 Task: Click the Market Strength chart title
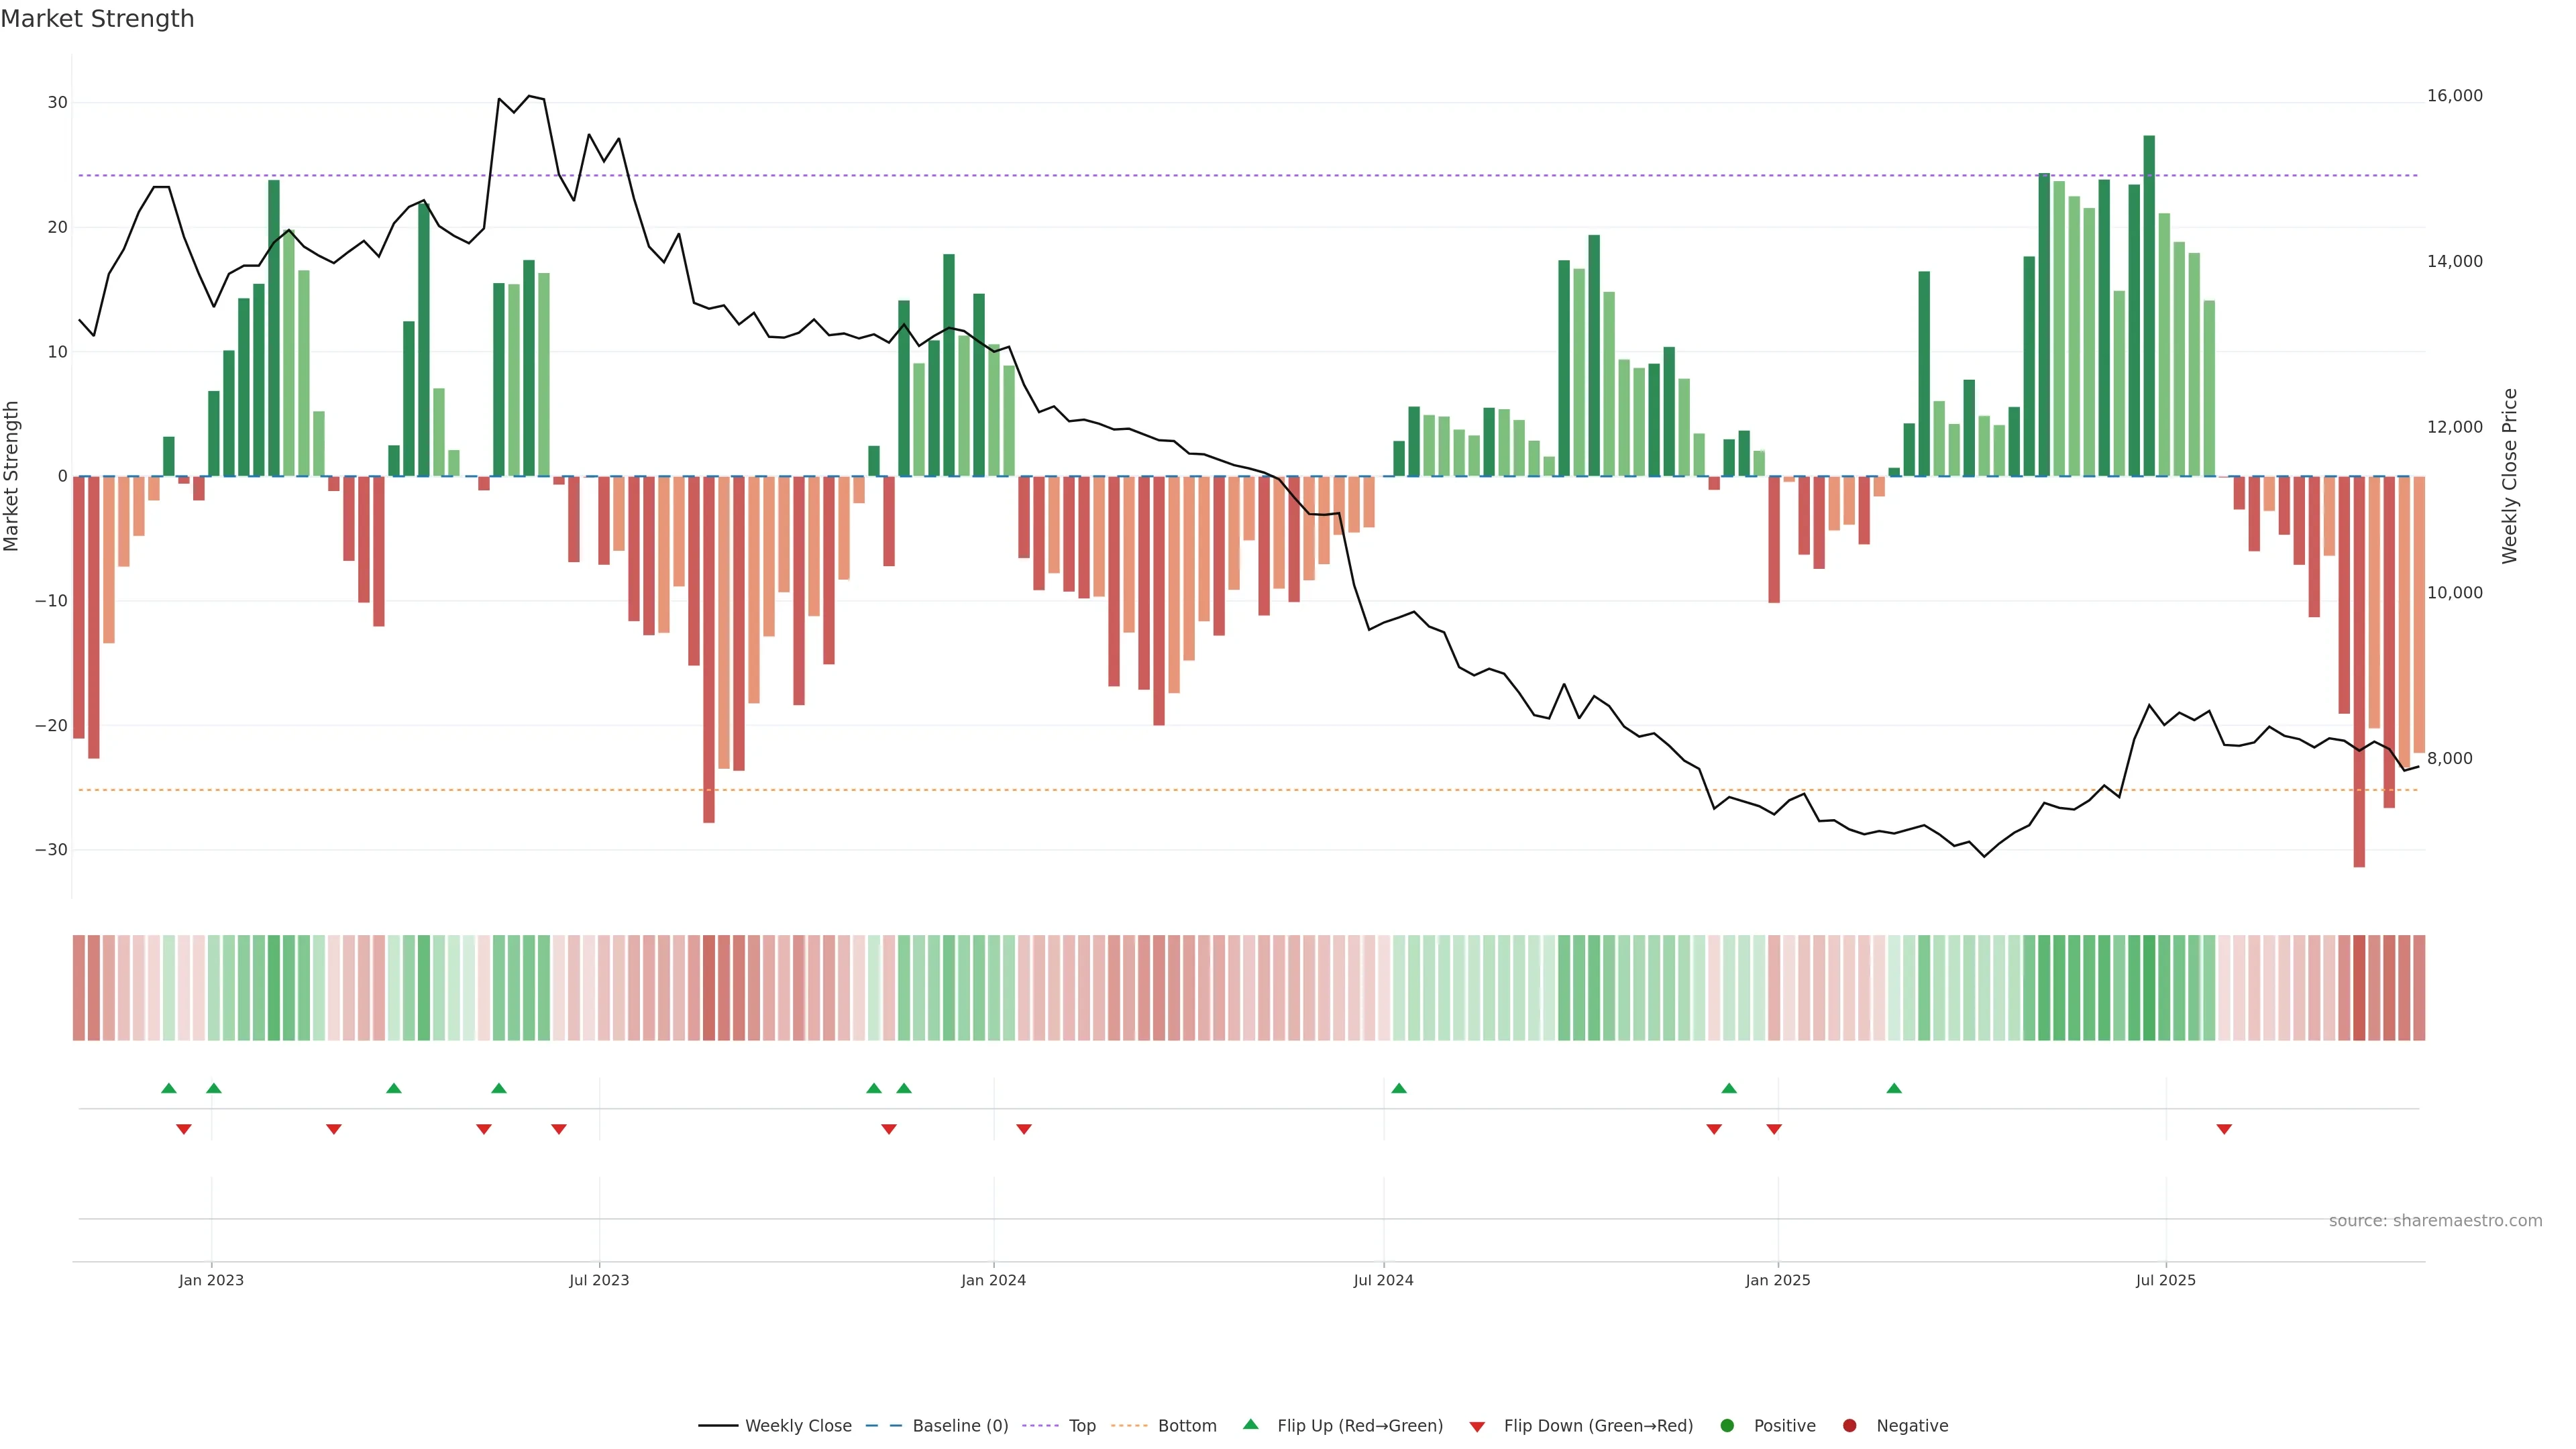point(97,19)
